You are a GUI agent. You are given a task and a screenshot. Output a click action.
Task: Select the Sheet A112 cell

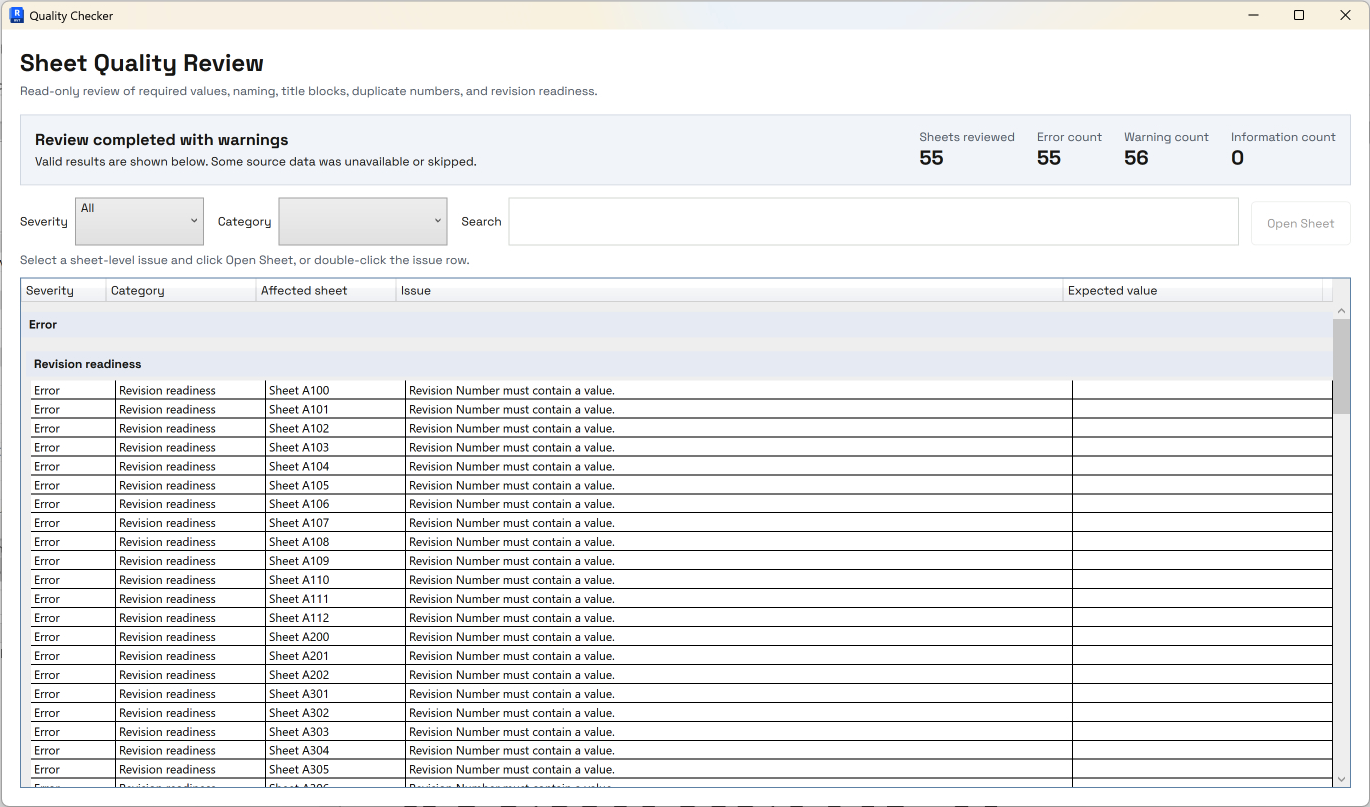[335, 618]
